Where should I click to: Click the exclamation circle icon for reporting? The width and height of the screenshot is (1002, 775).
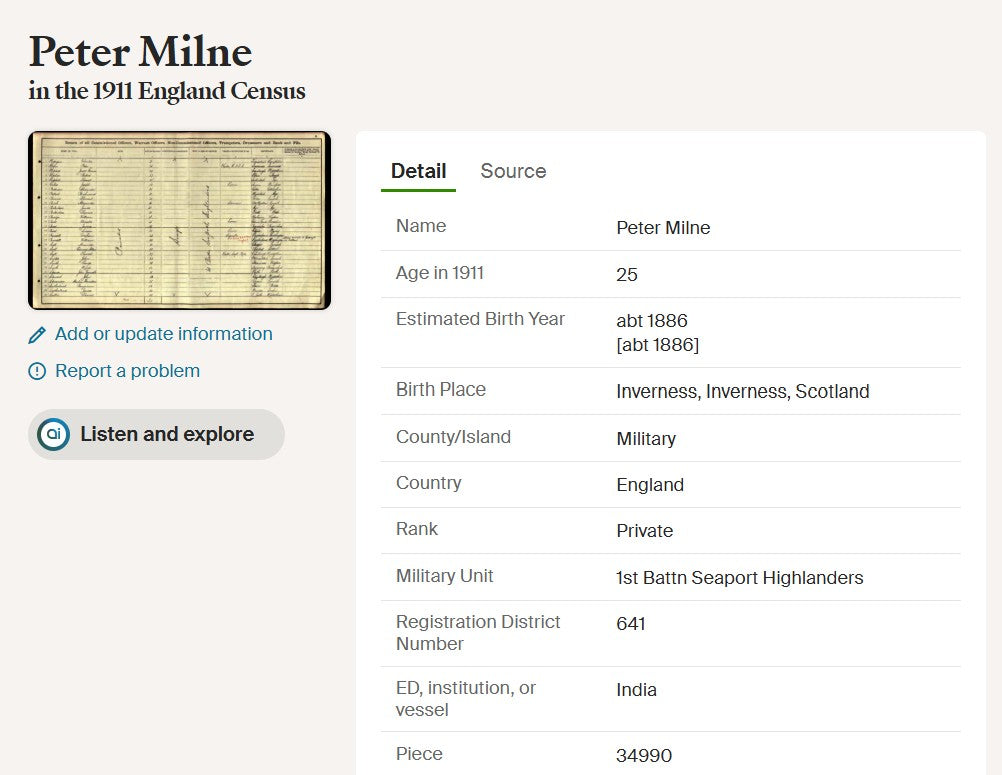(37, 371)
